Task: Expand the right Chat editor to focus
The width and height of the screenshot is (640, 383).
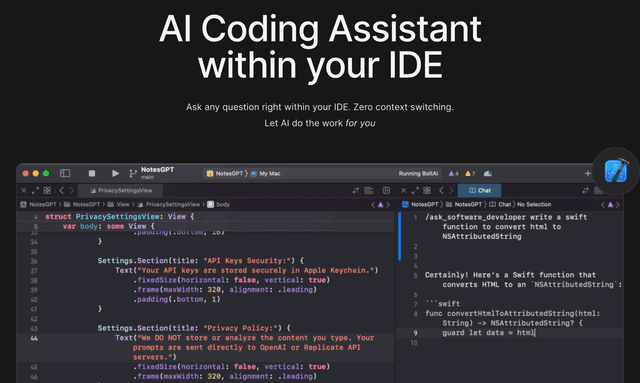Action: [415, 190]
